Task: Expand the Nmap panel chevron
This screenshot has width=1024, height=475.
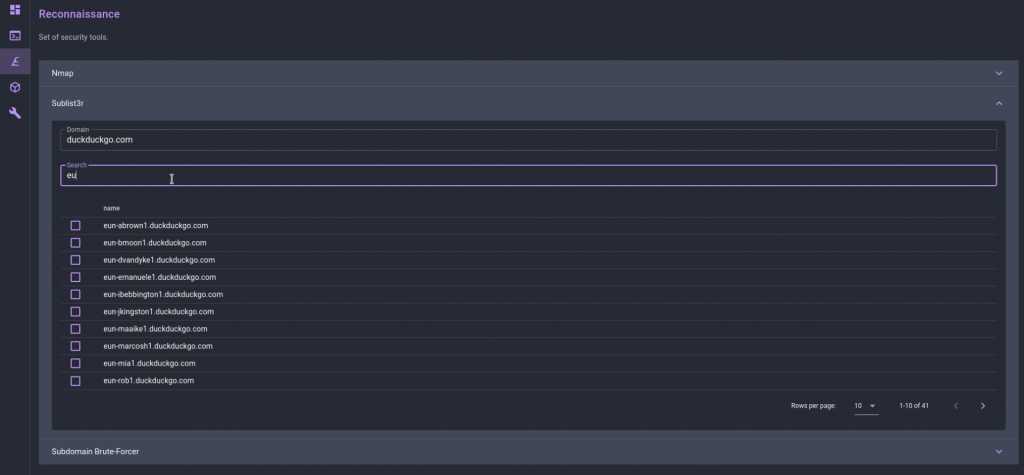Action: pyautogui.click(x=998, y=73)
